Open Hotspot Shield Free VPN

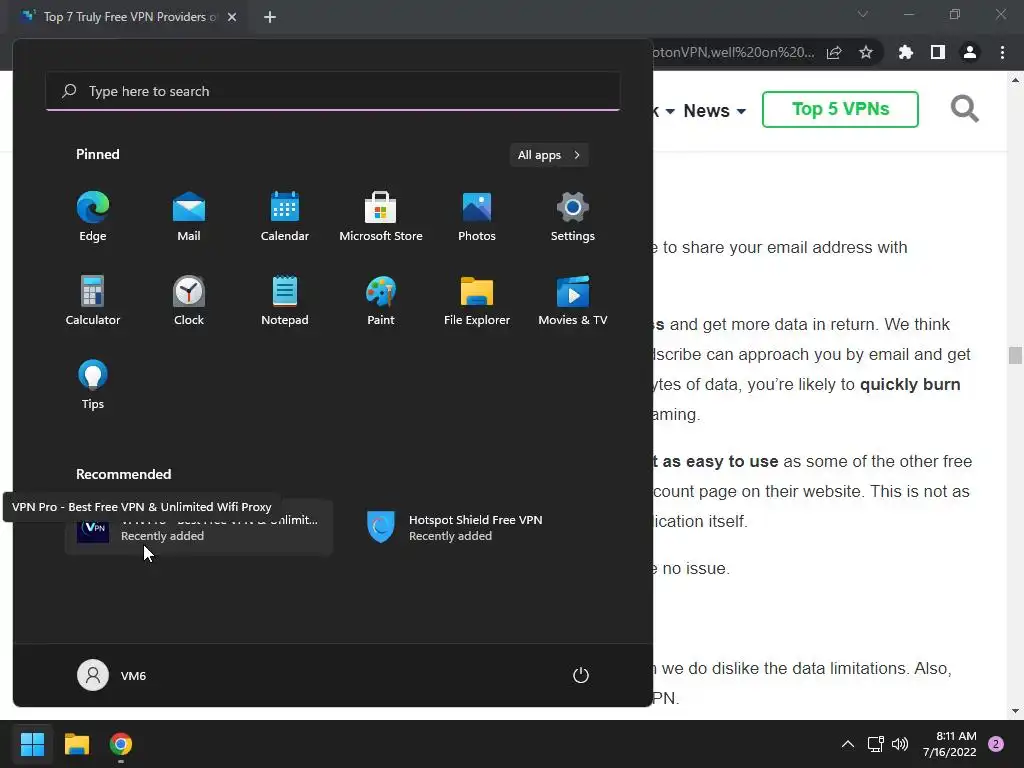click(x=487, y=528)
